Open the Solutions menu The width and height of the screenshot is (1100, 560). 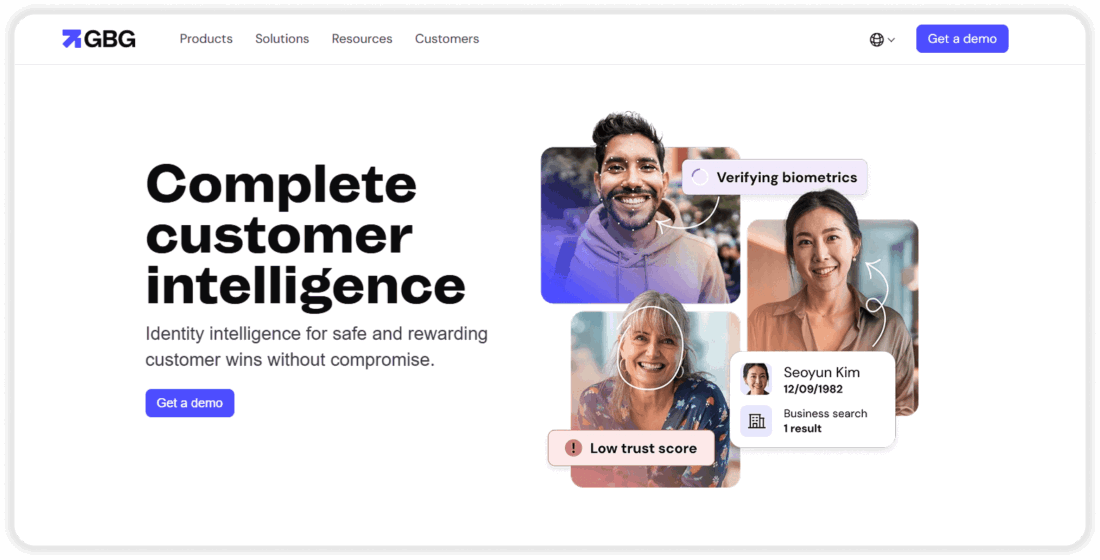(282, 39)
